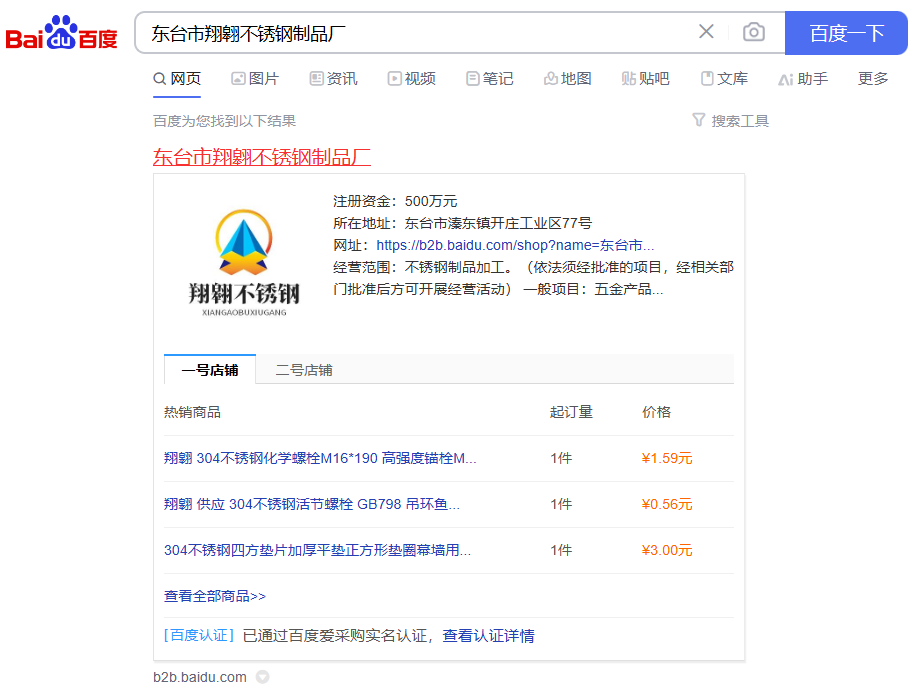916x693 pixels.
Task: Clear the search box text
Action: (706, 32)
